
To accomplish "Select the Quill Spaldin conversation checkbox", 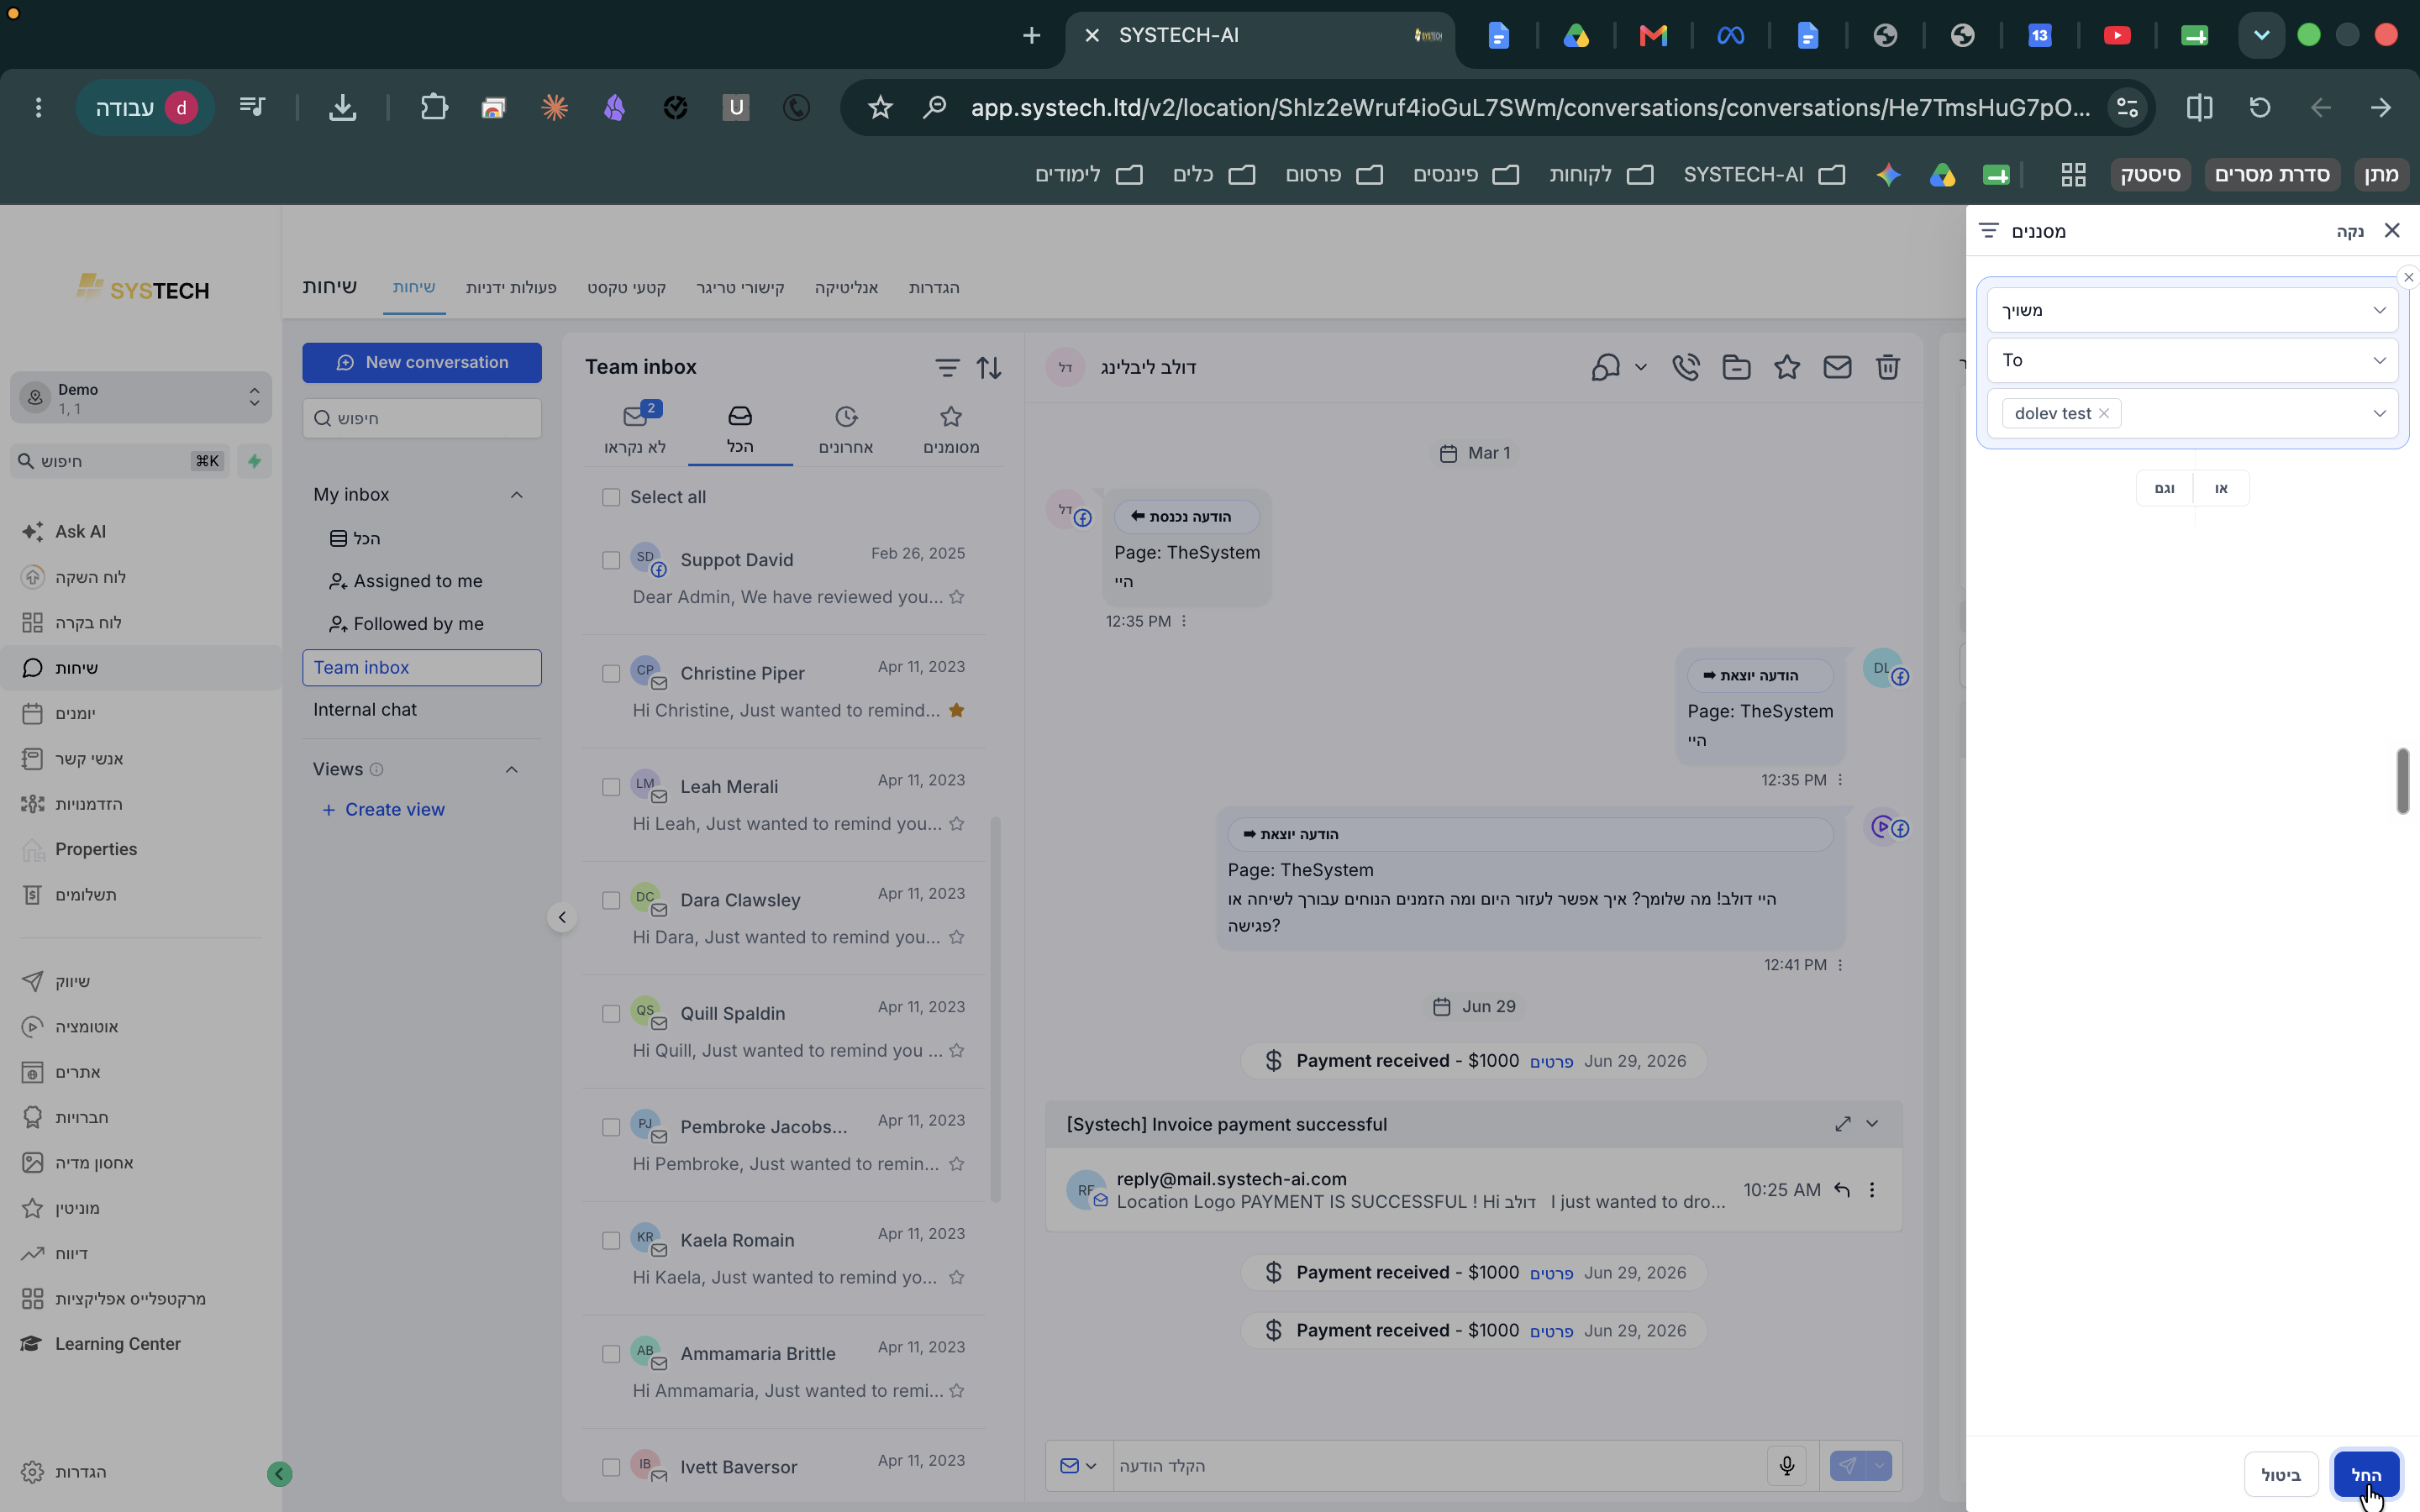I will pos(611,1014).
